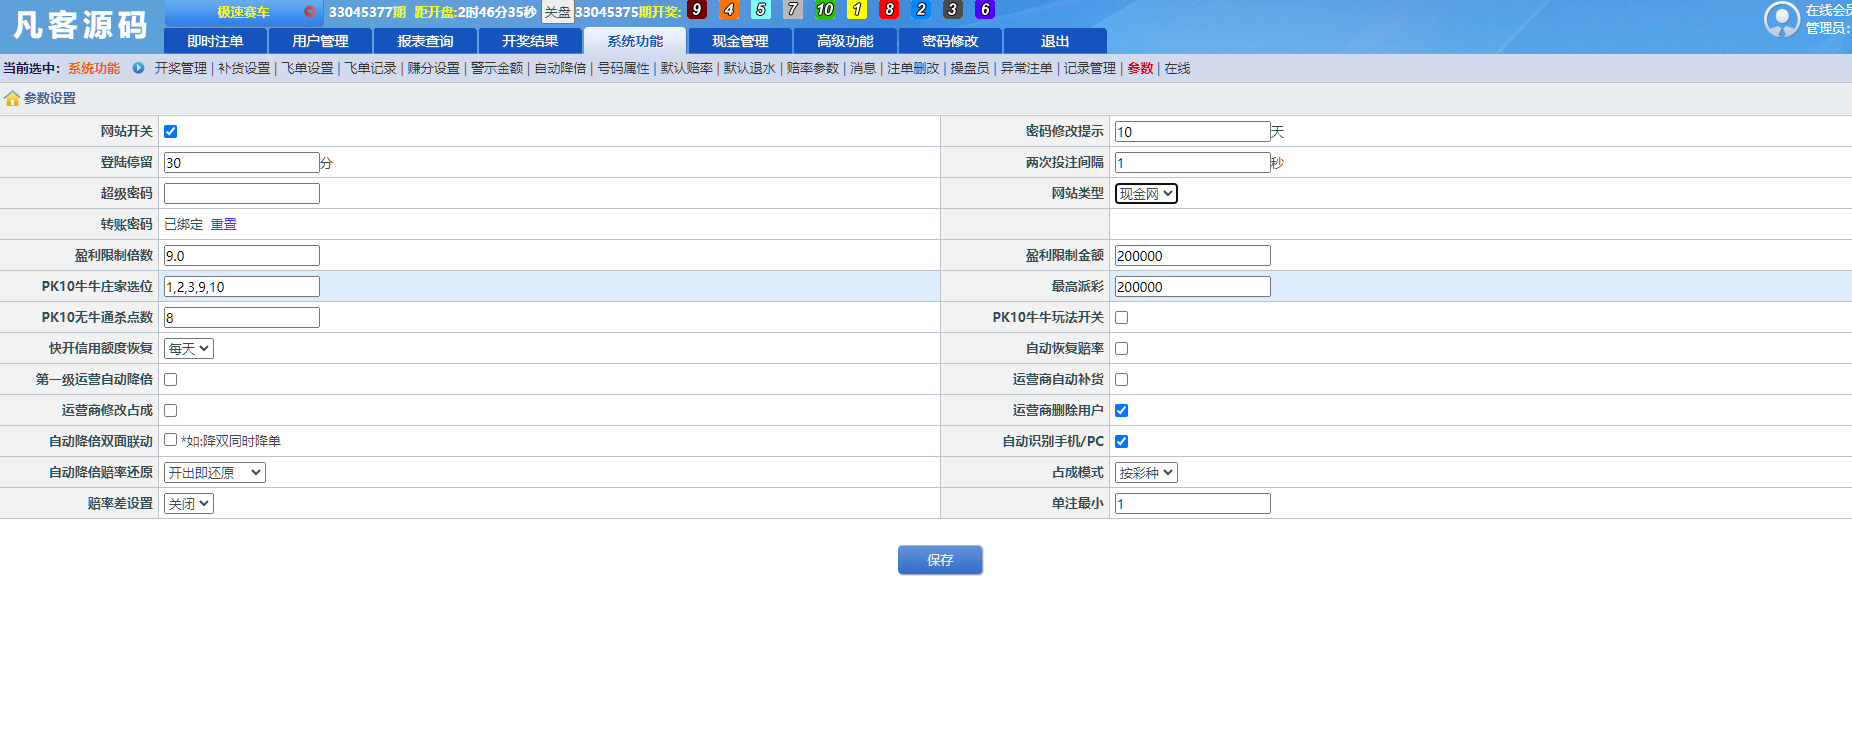Open the 占成模式 按彩种 dropdown

1146,472
